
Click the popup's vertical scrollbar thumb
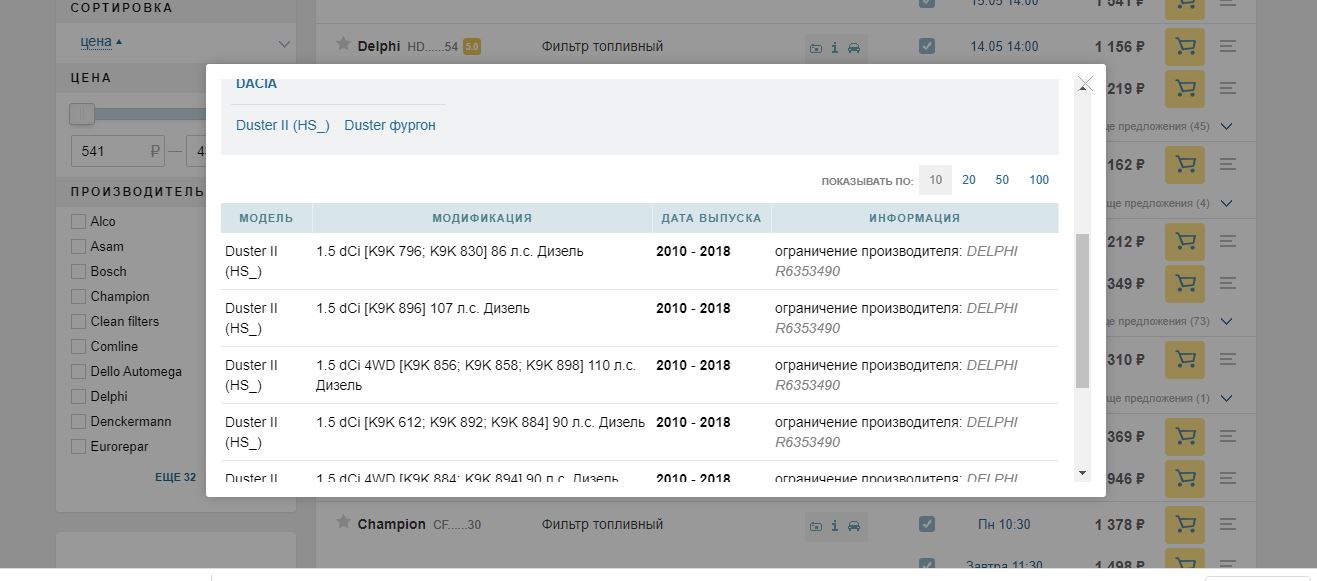coord(1082,311)
